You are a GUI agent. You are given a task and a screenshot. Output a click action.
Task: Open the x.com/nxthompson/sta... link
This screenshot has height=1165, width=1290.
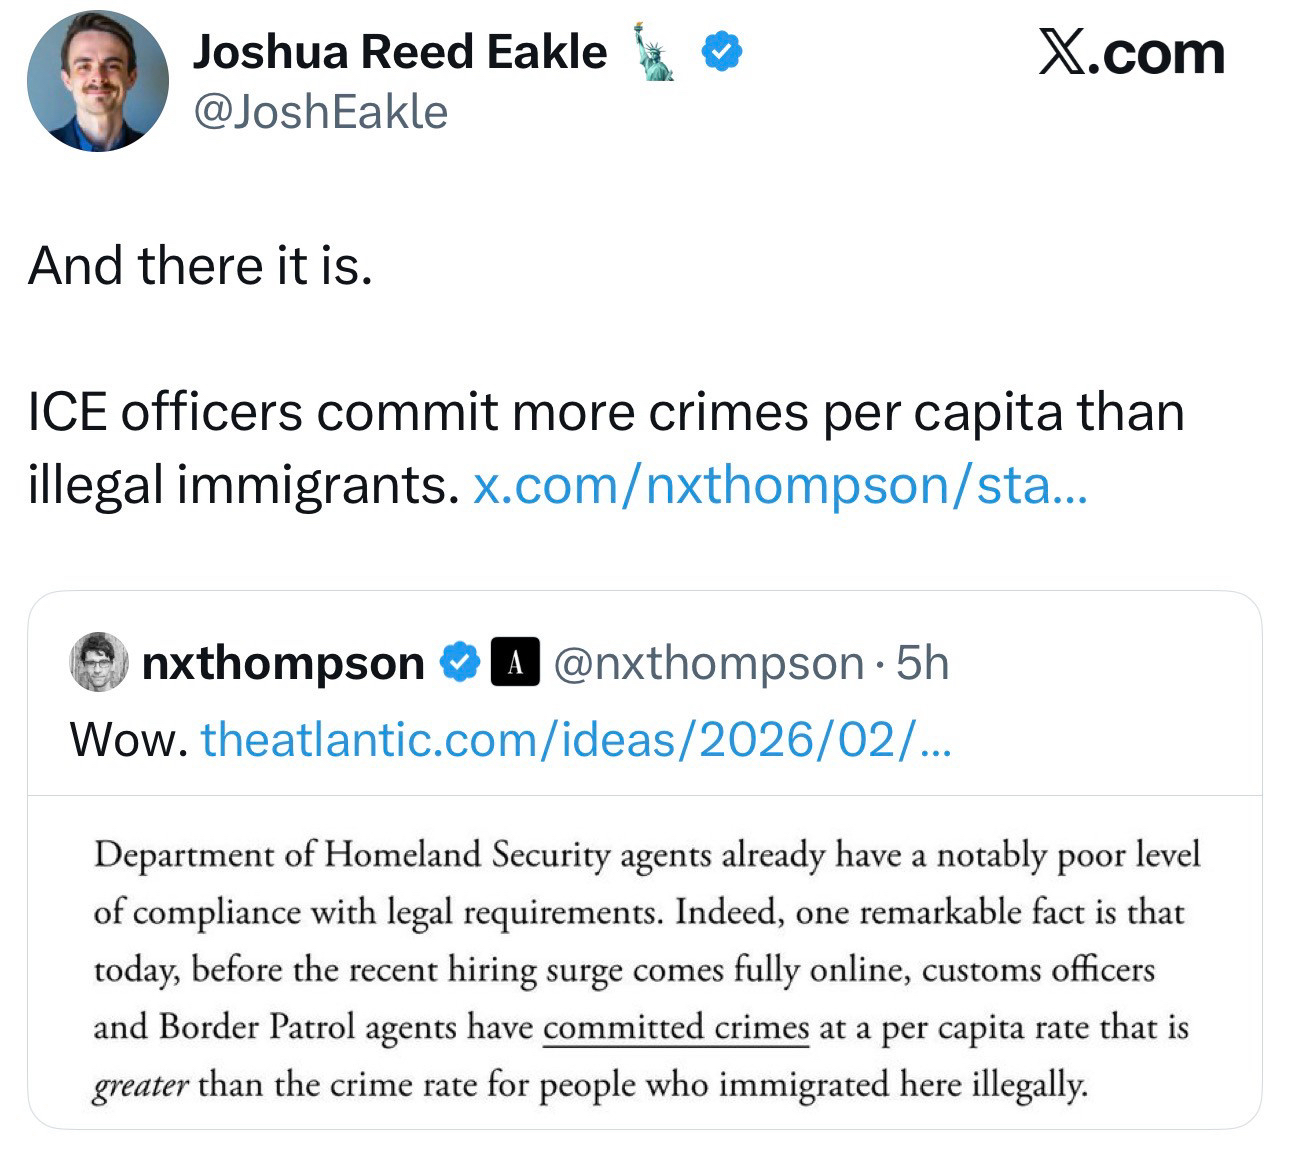coord(778,485)
